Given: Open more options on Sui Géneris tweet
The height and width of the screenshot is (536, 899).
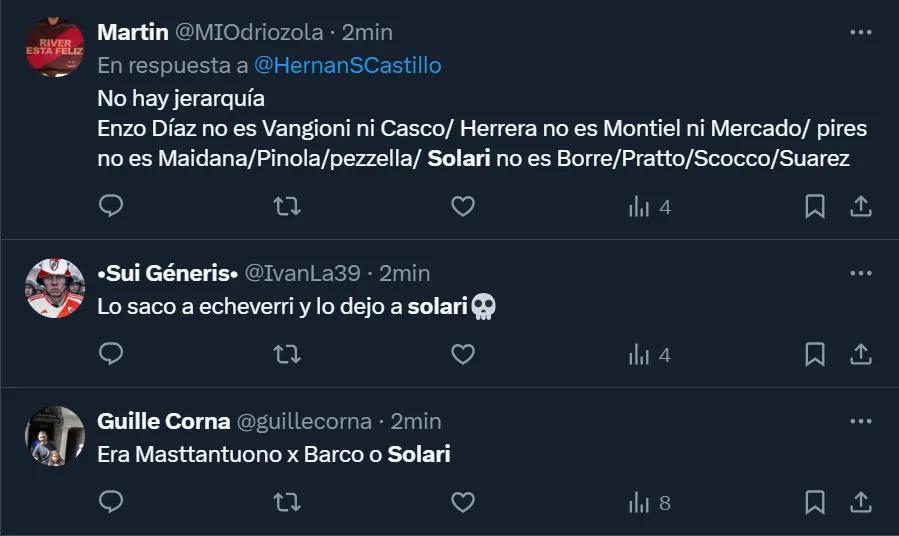Looking at the screenshot, I should [x=860, y=272].
